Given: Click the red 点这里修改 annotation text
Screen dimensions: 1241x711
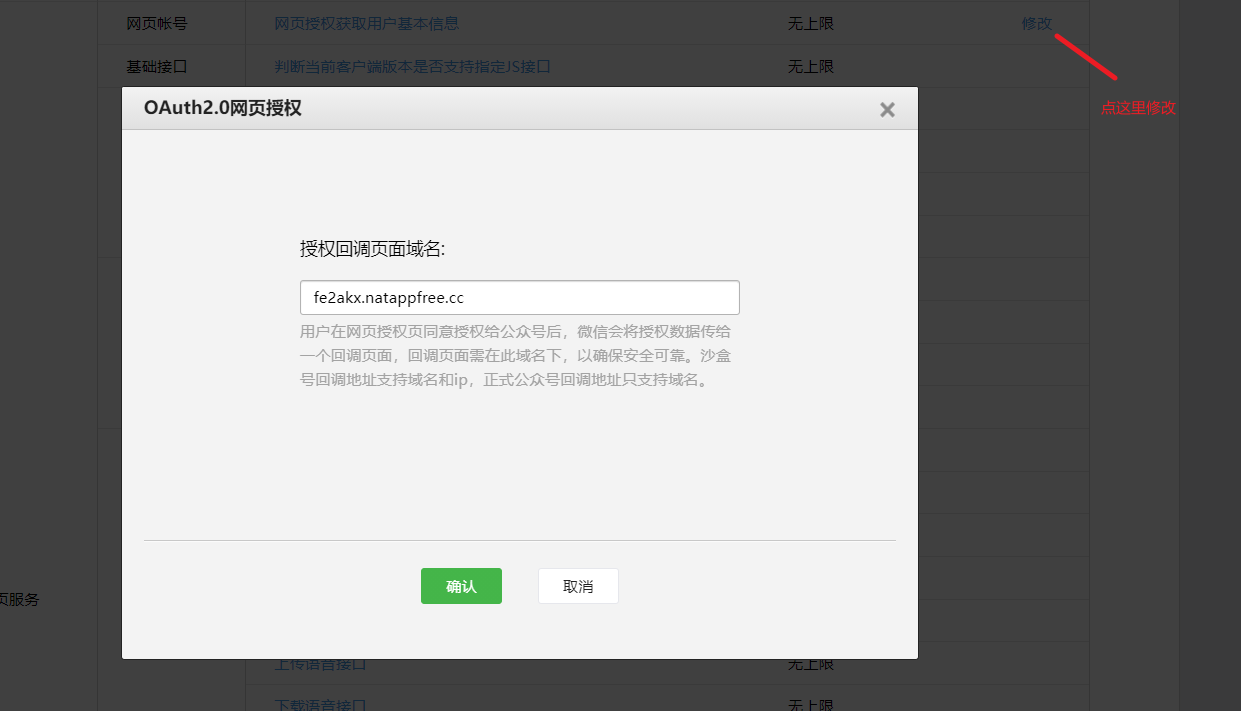Looking at the screenshot, I should [1138, 108].
